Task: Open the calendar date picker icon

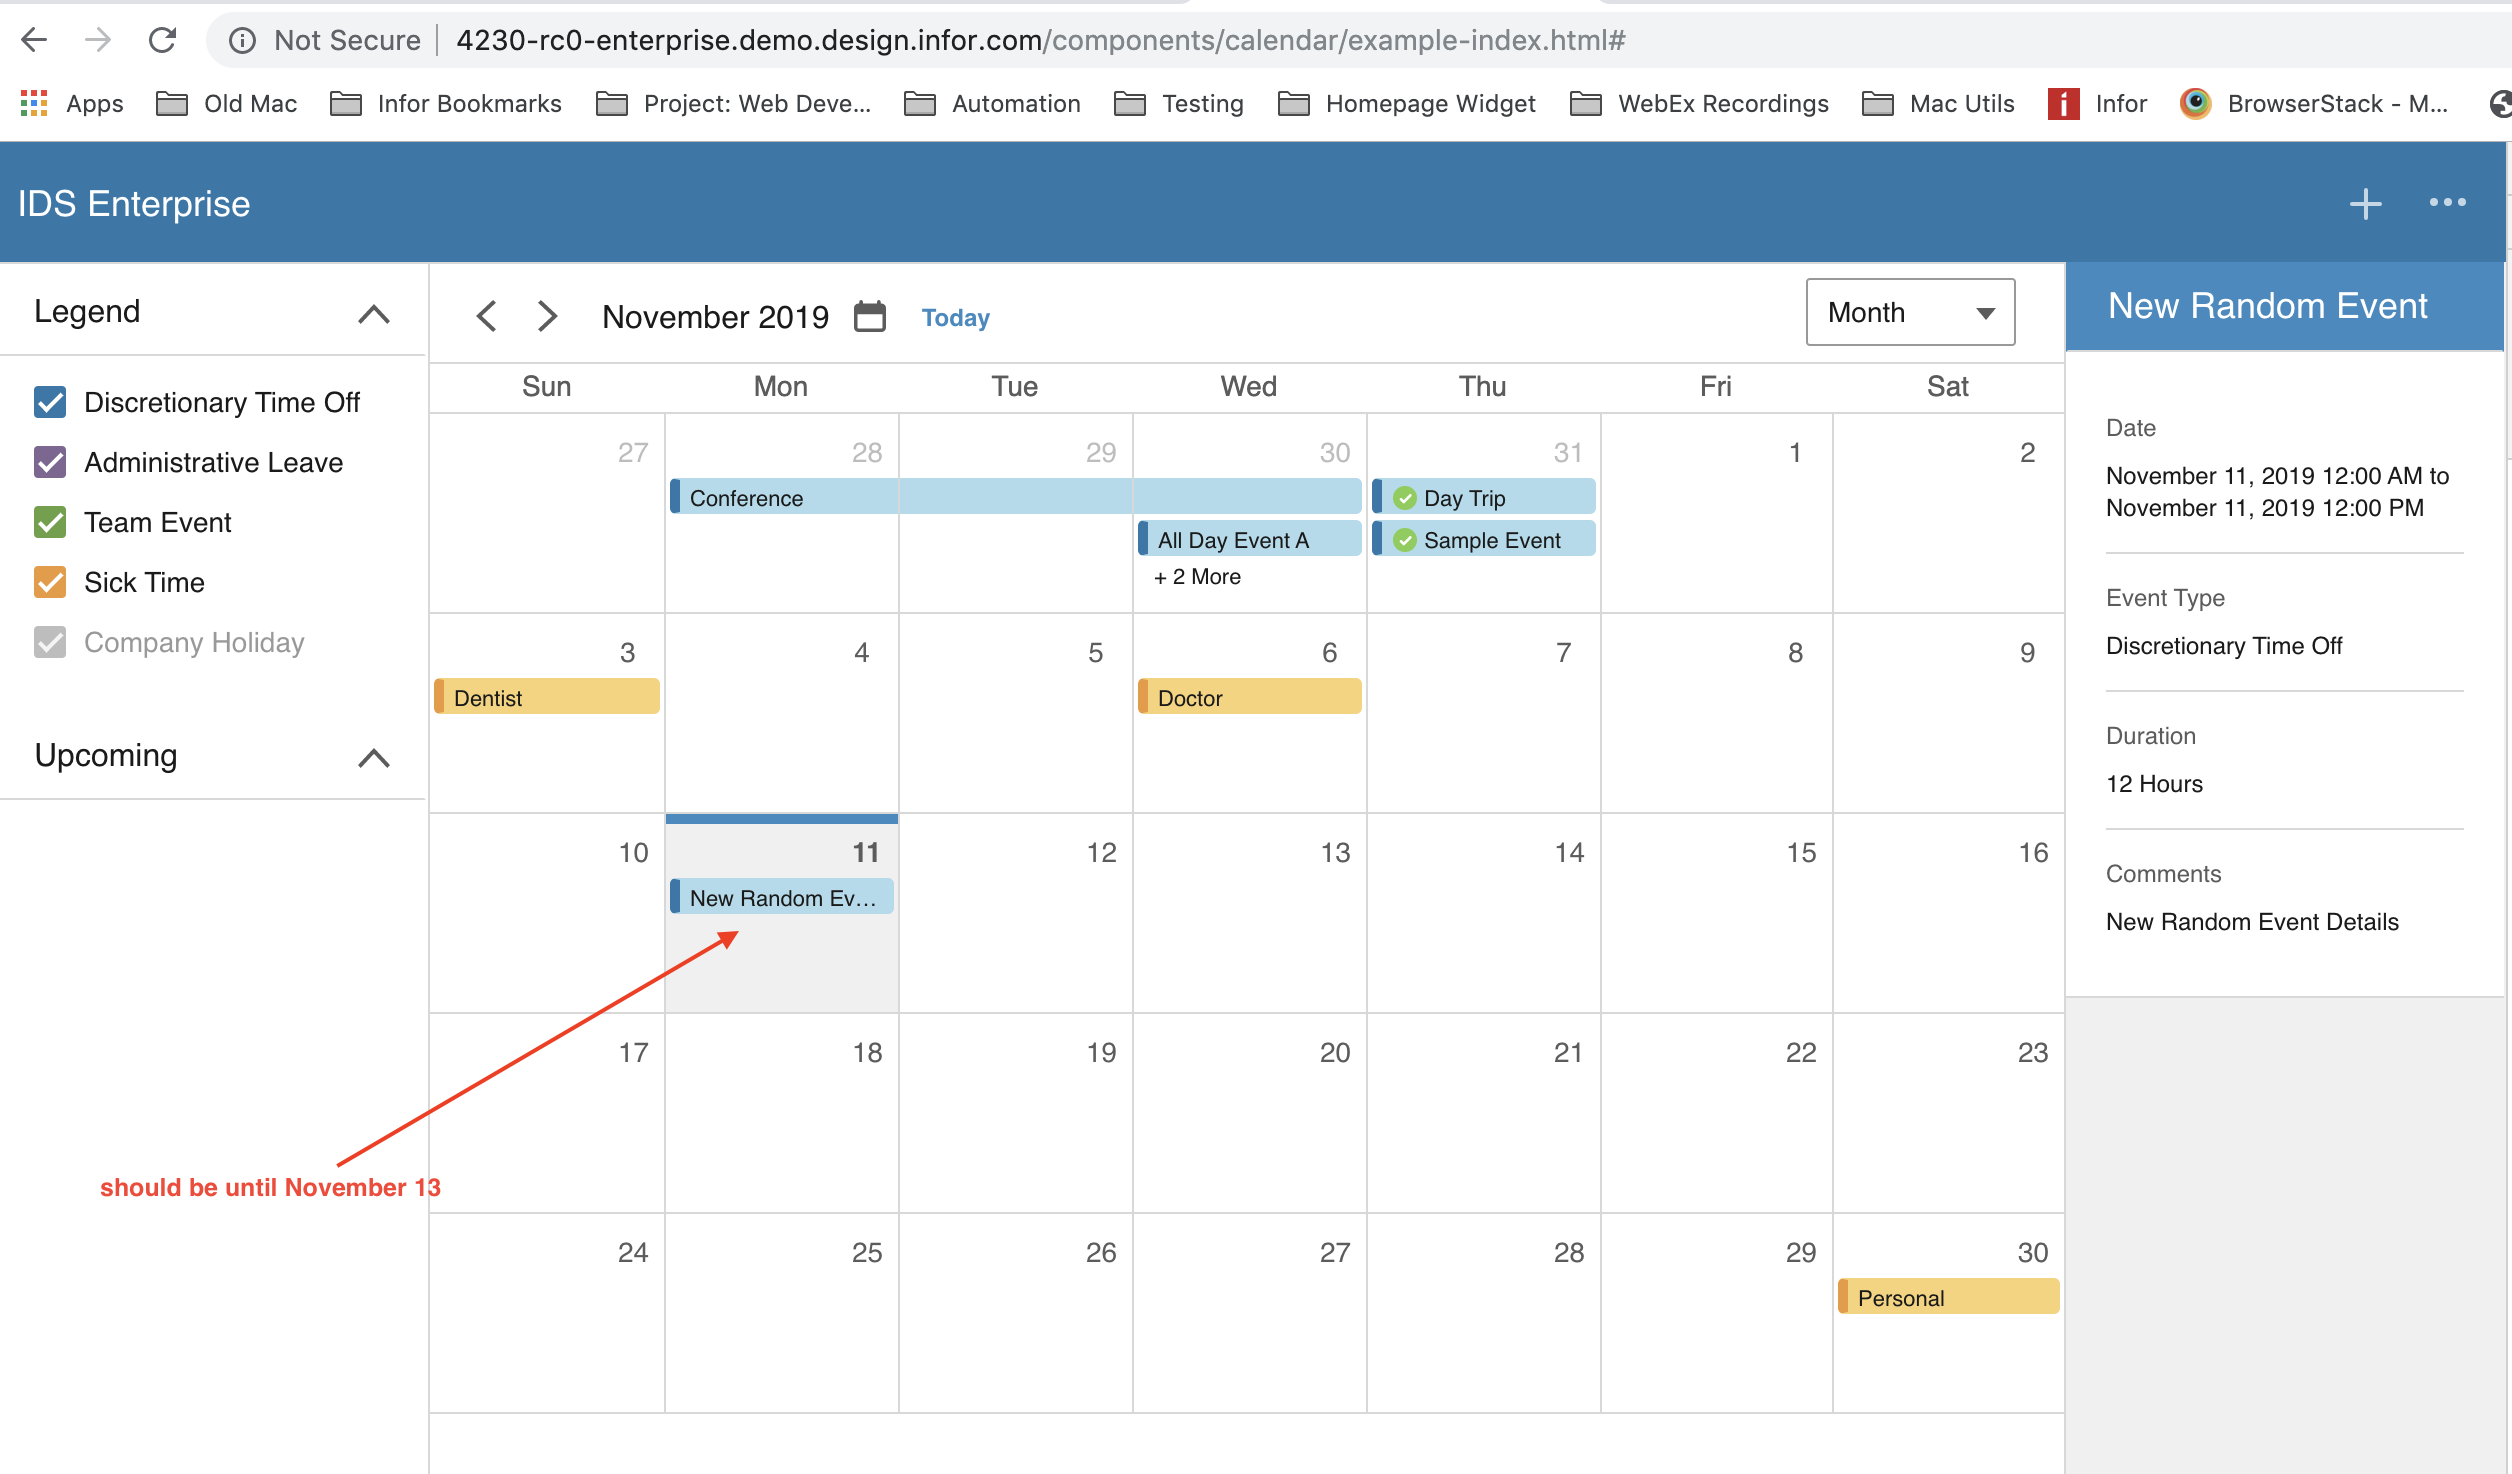Action: pyautogui.click(x=869, y=316)
